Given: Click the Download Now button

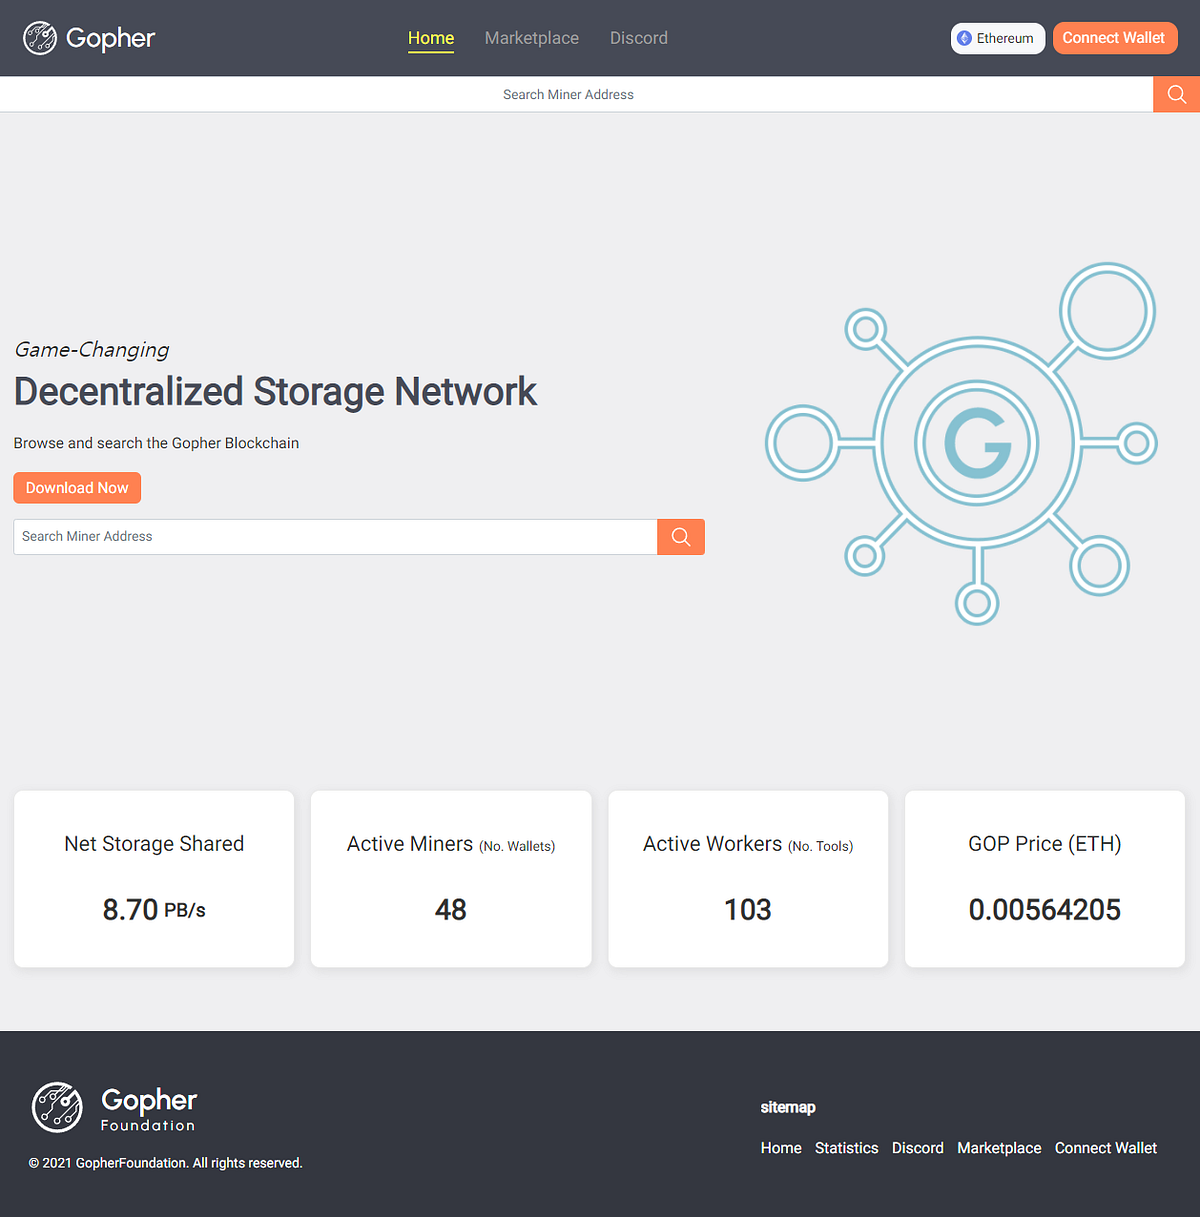Looking at the screenshot, I should [77, 487].
